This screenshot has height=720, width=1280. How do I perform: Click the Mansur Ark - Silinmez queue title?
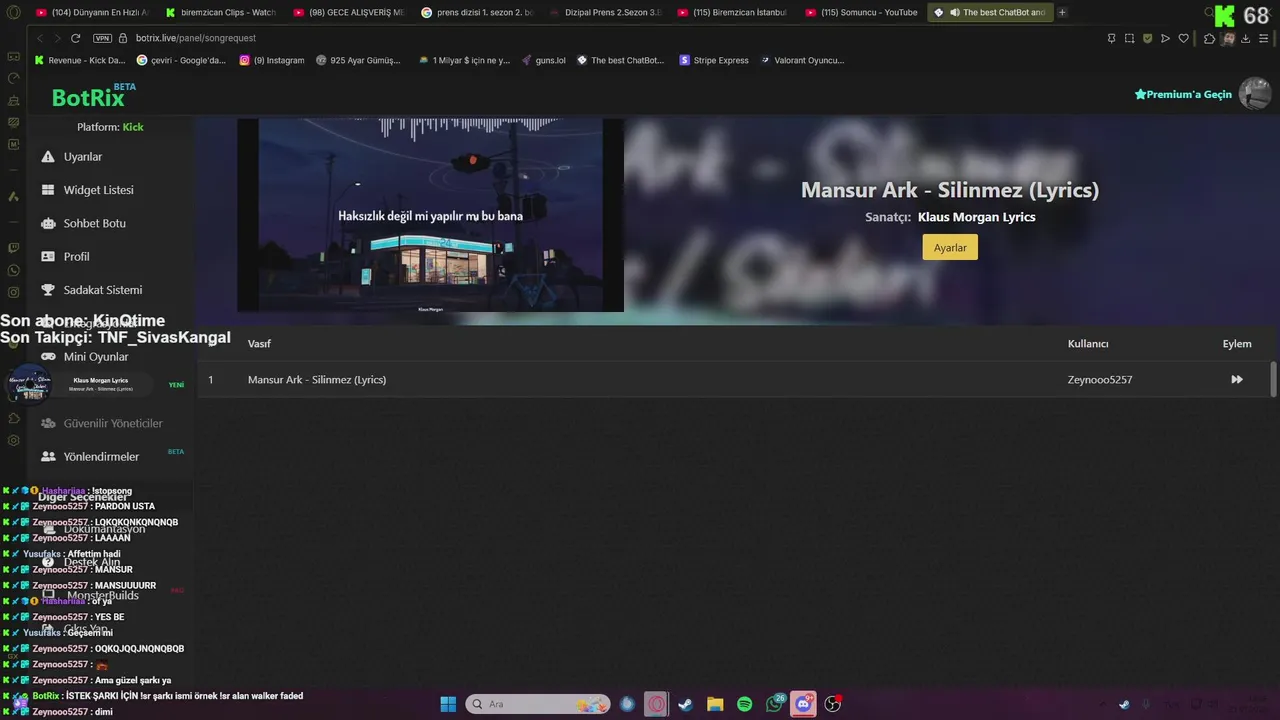click(x=317, y=380)
